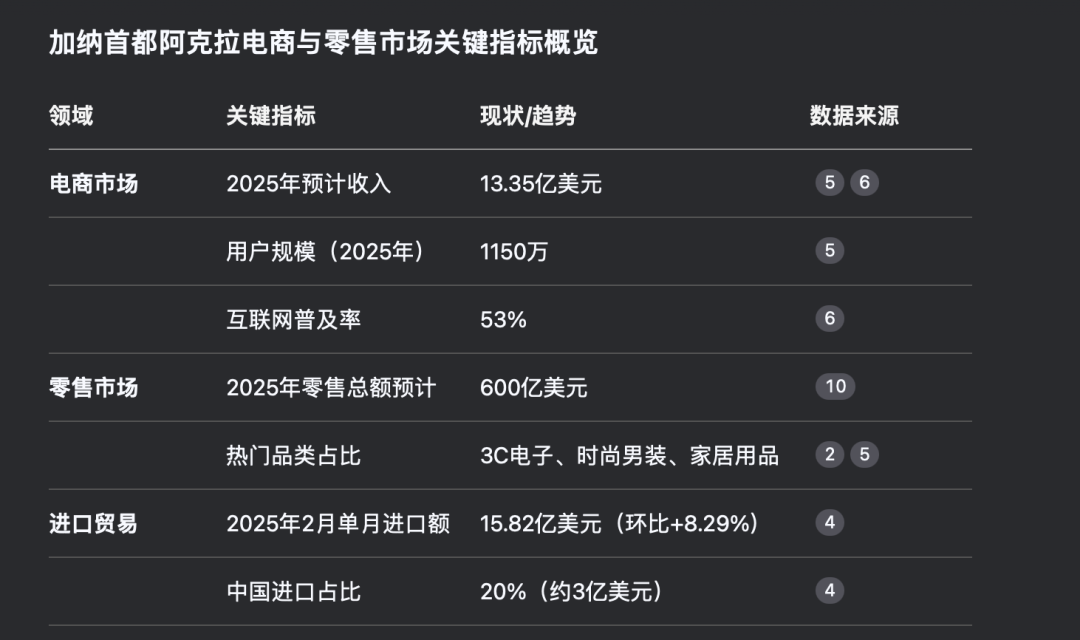
Task: Open citation 2 in 热门品类占比 row
Action: (x=829, y=455)
